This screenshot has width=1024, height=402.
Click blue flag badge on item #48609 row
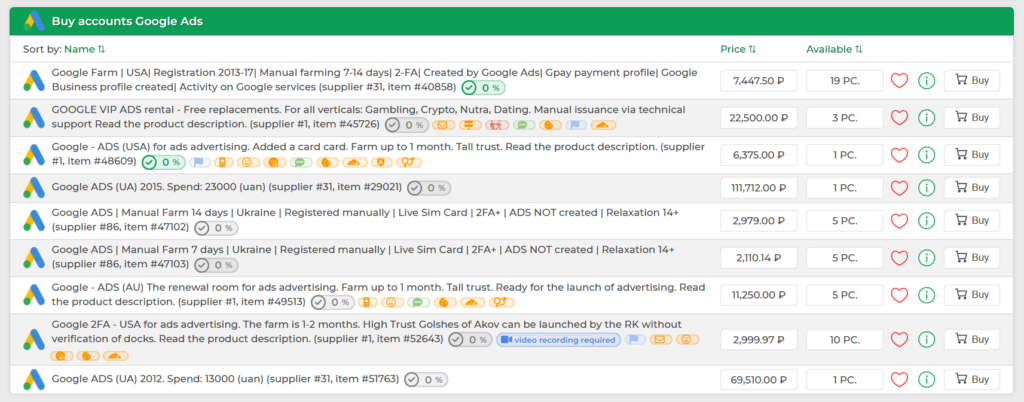(199, 162)
